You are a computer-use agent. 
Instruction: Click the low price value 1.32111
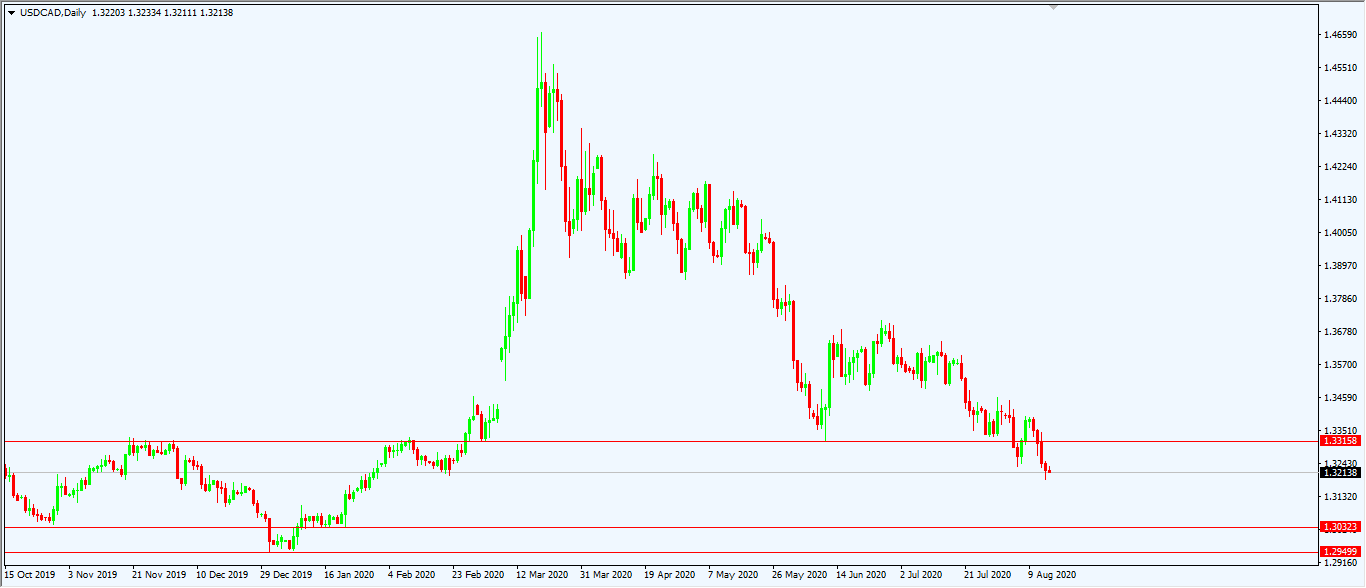(182, 13)
